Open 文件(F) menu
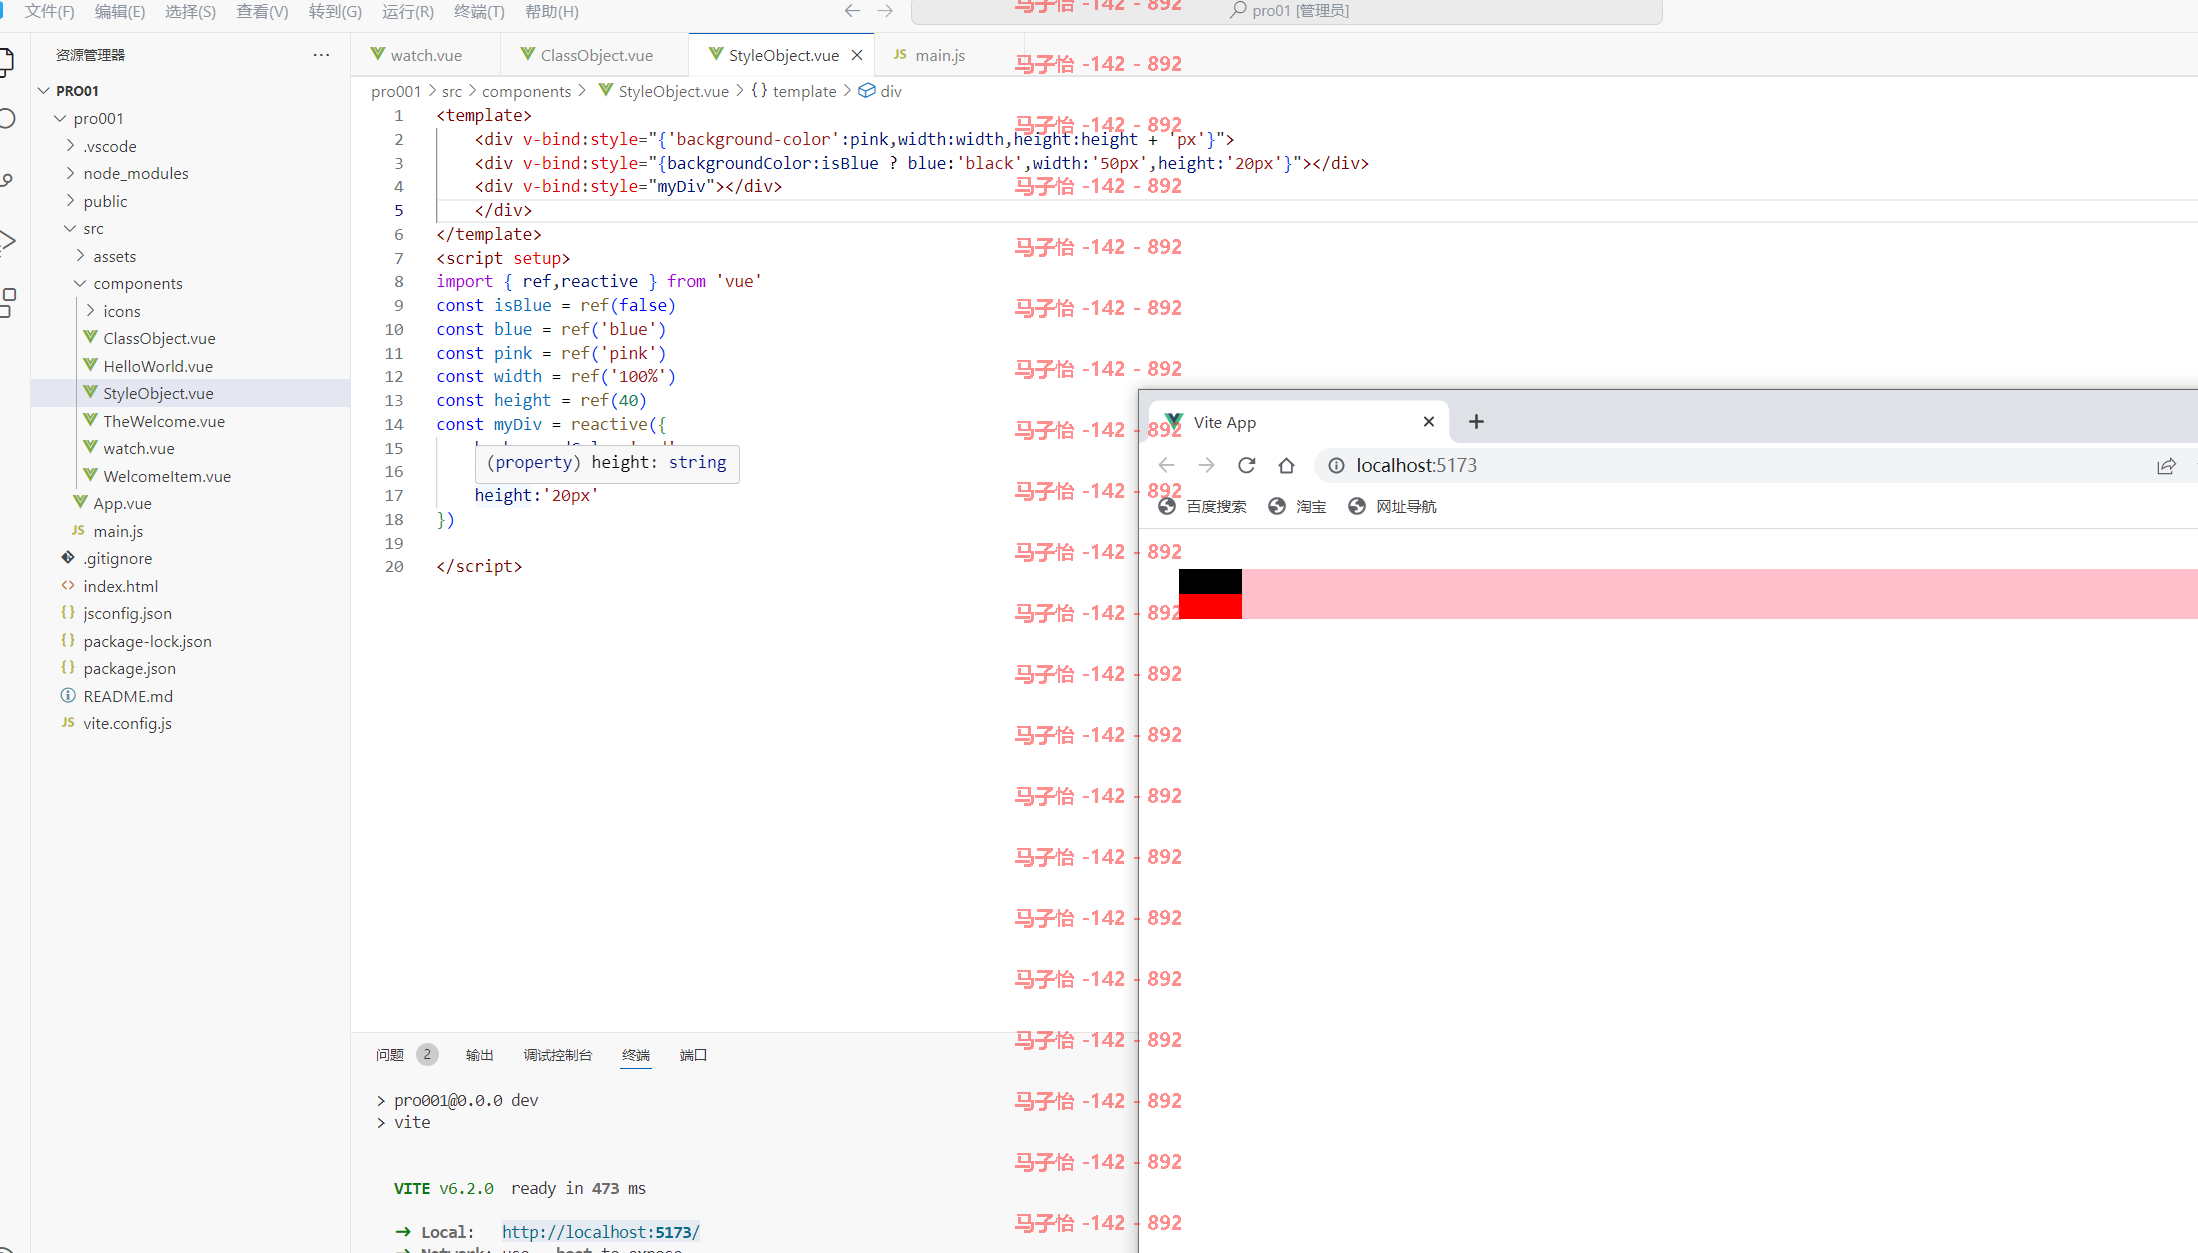 (49, 11)
